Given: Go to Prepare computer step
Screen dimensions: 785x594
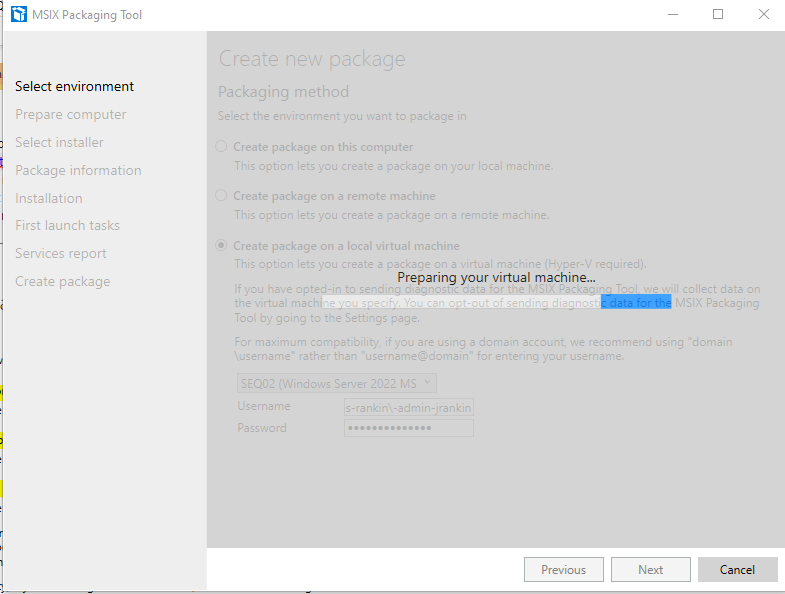Looking at the screenshot, I should pyautogui.click(x=70, y=115).
